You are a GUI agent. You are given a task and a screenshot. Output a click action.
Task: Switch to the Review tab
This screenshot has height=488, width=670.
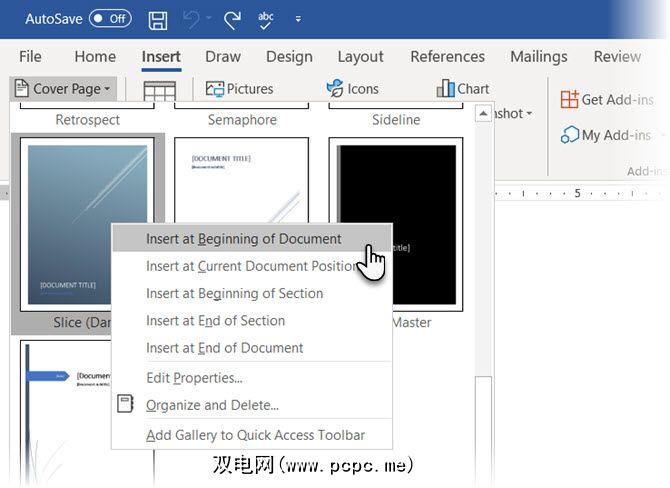[617, 56]
